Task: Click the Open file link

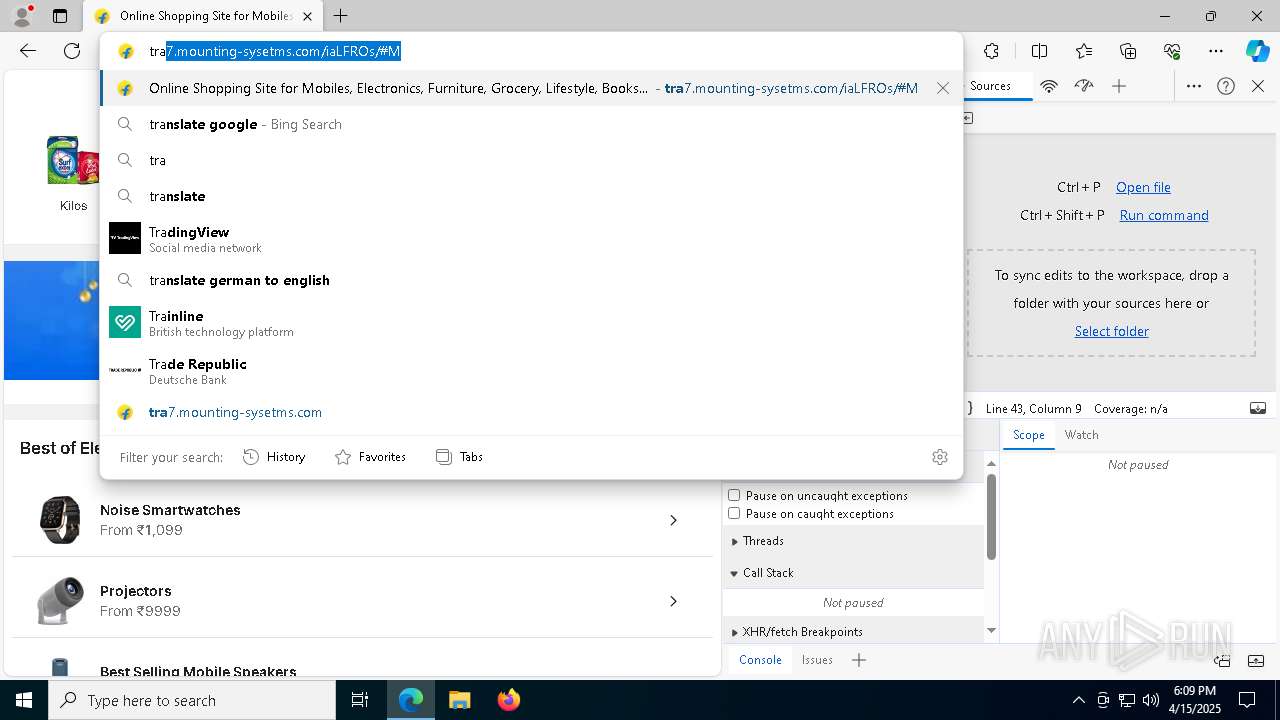Action: point(1143,187)
